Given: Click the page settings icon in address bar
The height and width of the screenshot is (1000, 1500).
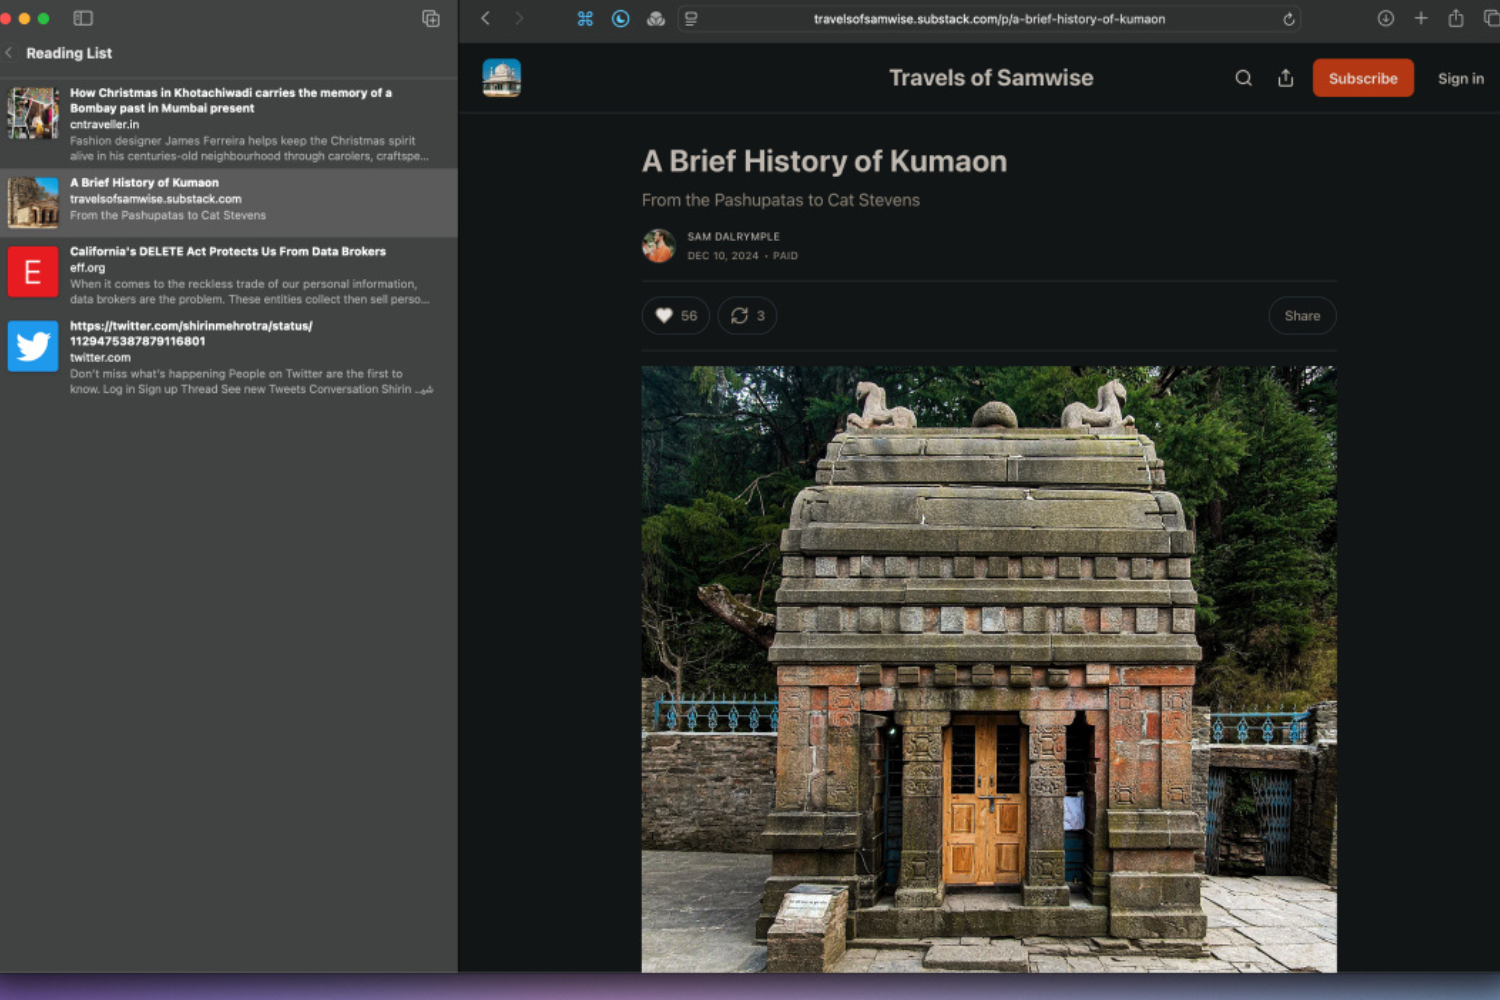Looking at the screenshot, I should pyautogui.click(x=691, y=19).
